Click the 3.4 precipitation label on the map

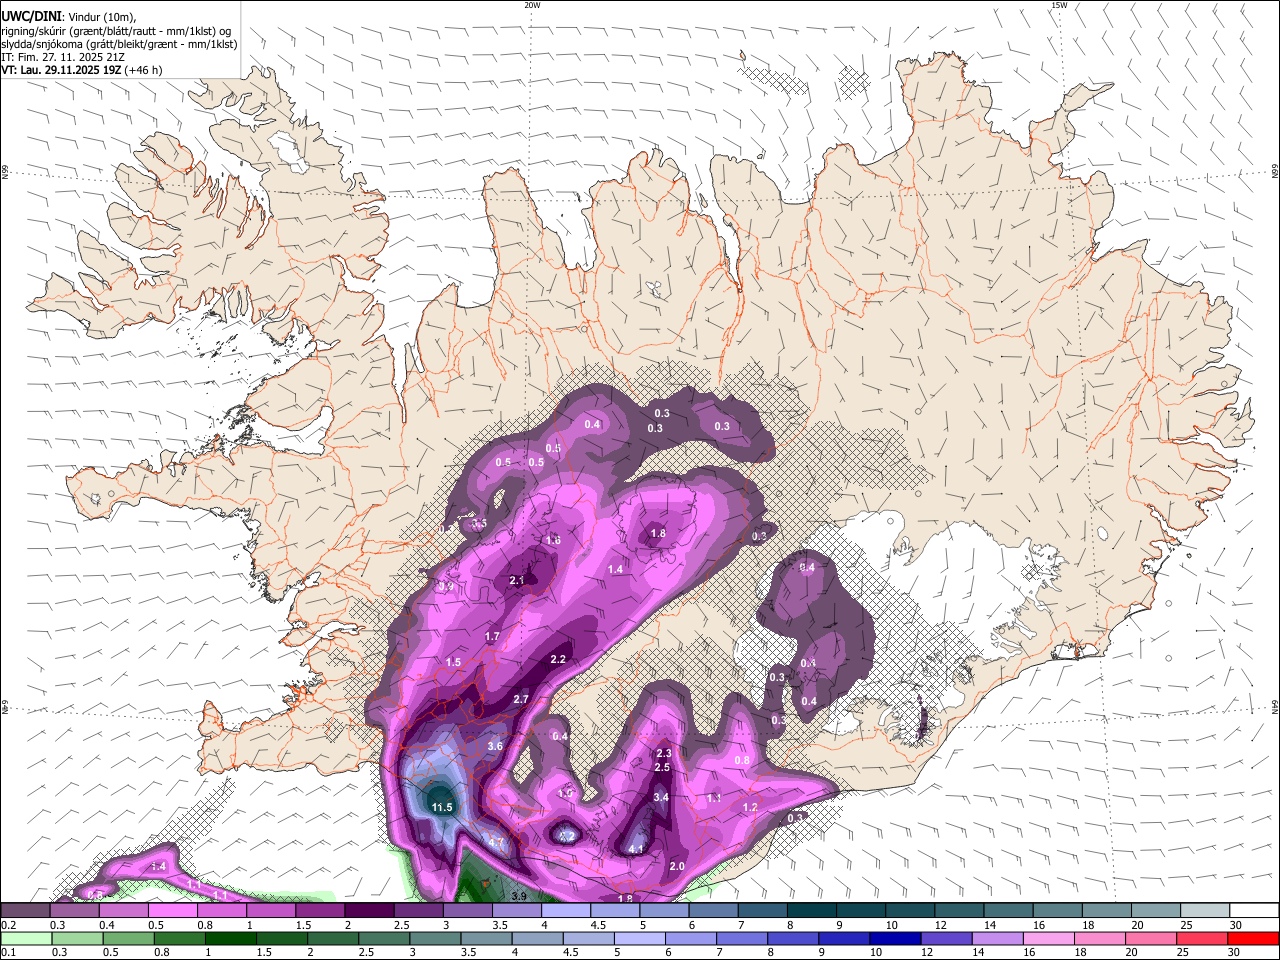[661, 797]
